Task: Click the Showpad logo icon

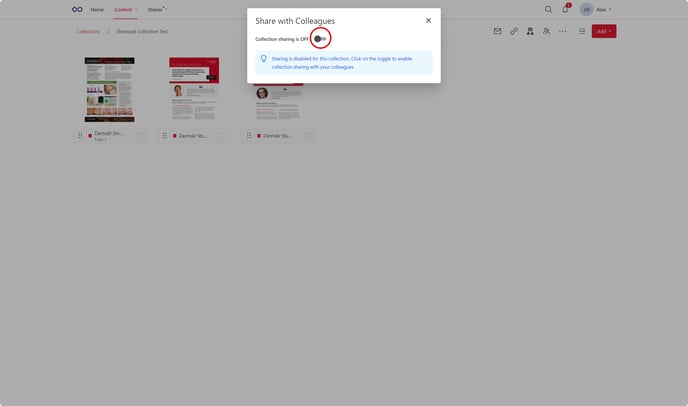Action: (x=77, y=10)
